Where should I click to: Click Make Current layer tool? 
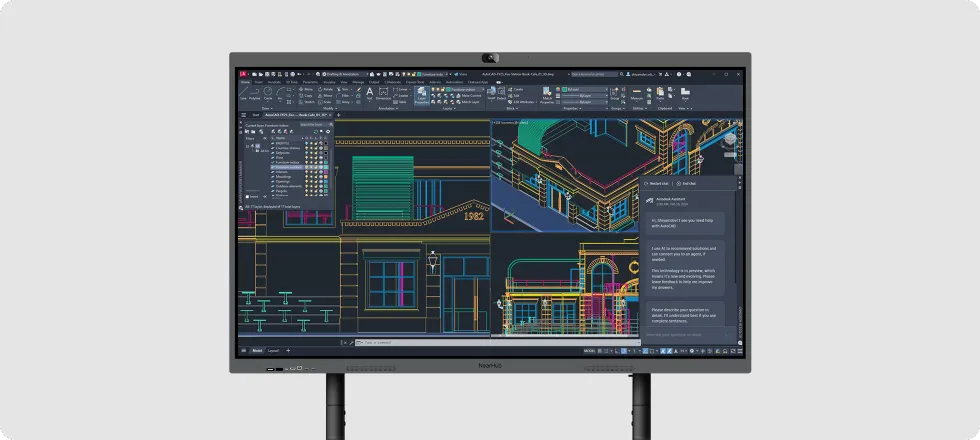point(469,96)
